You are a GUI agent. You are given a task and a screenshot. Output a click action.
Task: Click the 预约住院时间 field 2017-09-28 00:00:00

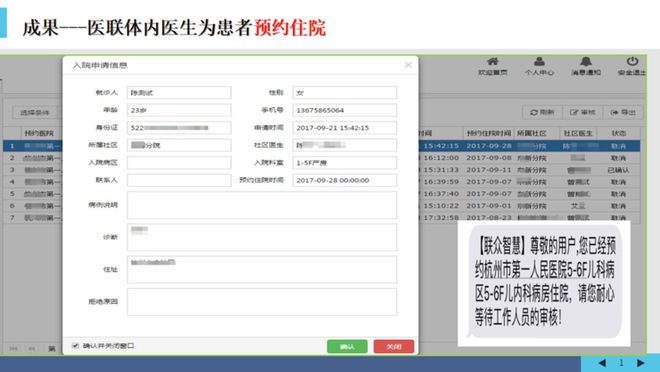pos(345,180)
